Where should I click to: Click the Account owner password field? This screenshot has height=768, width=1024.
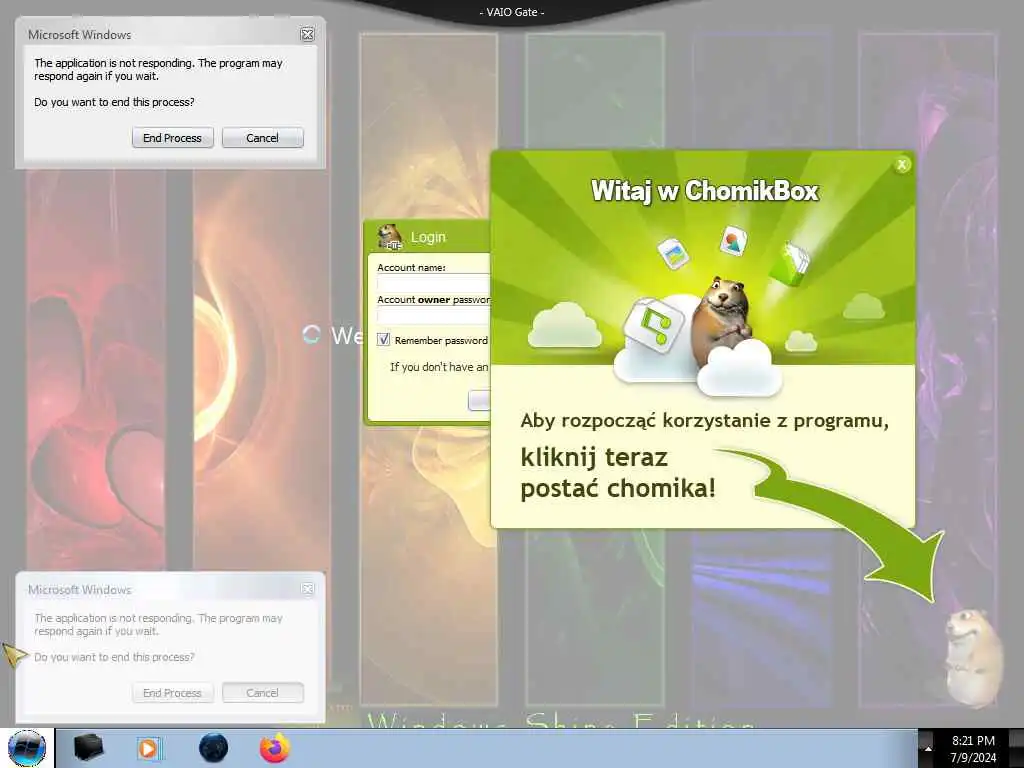[x=434, y=315]
